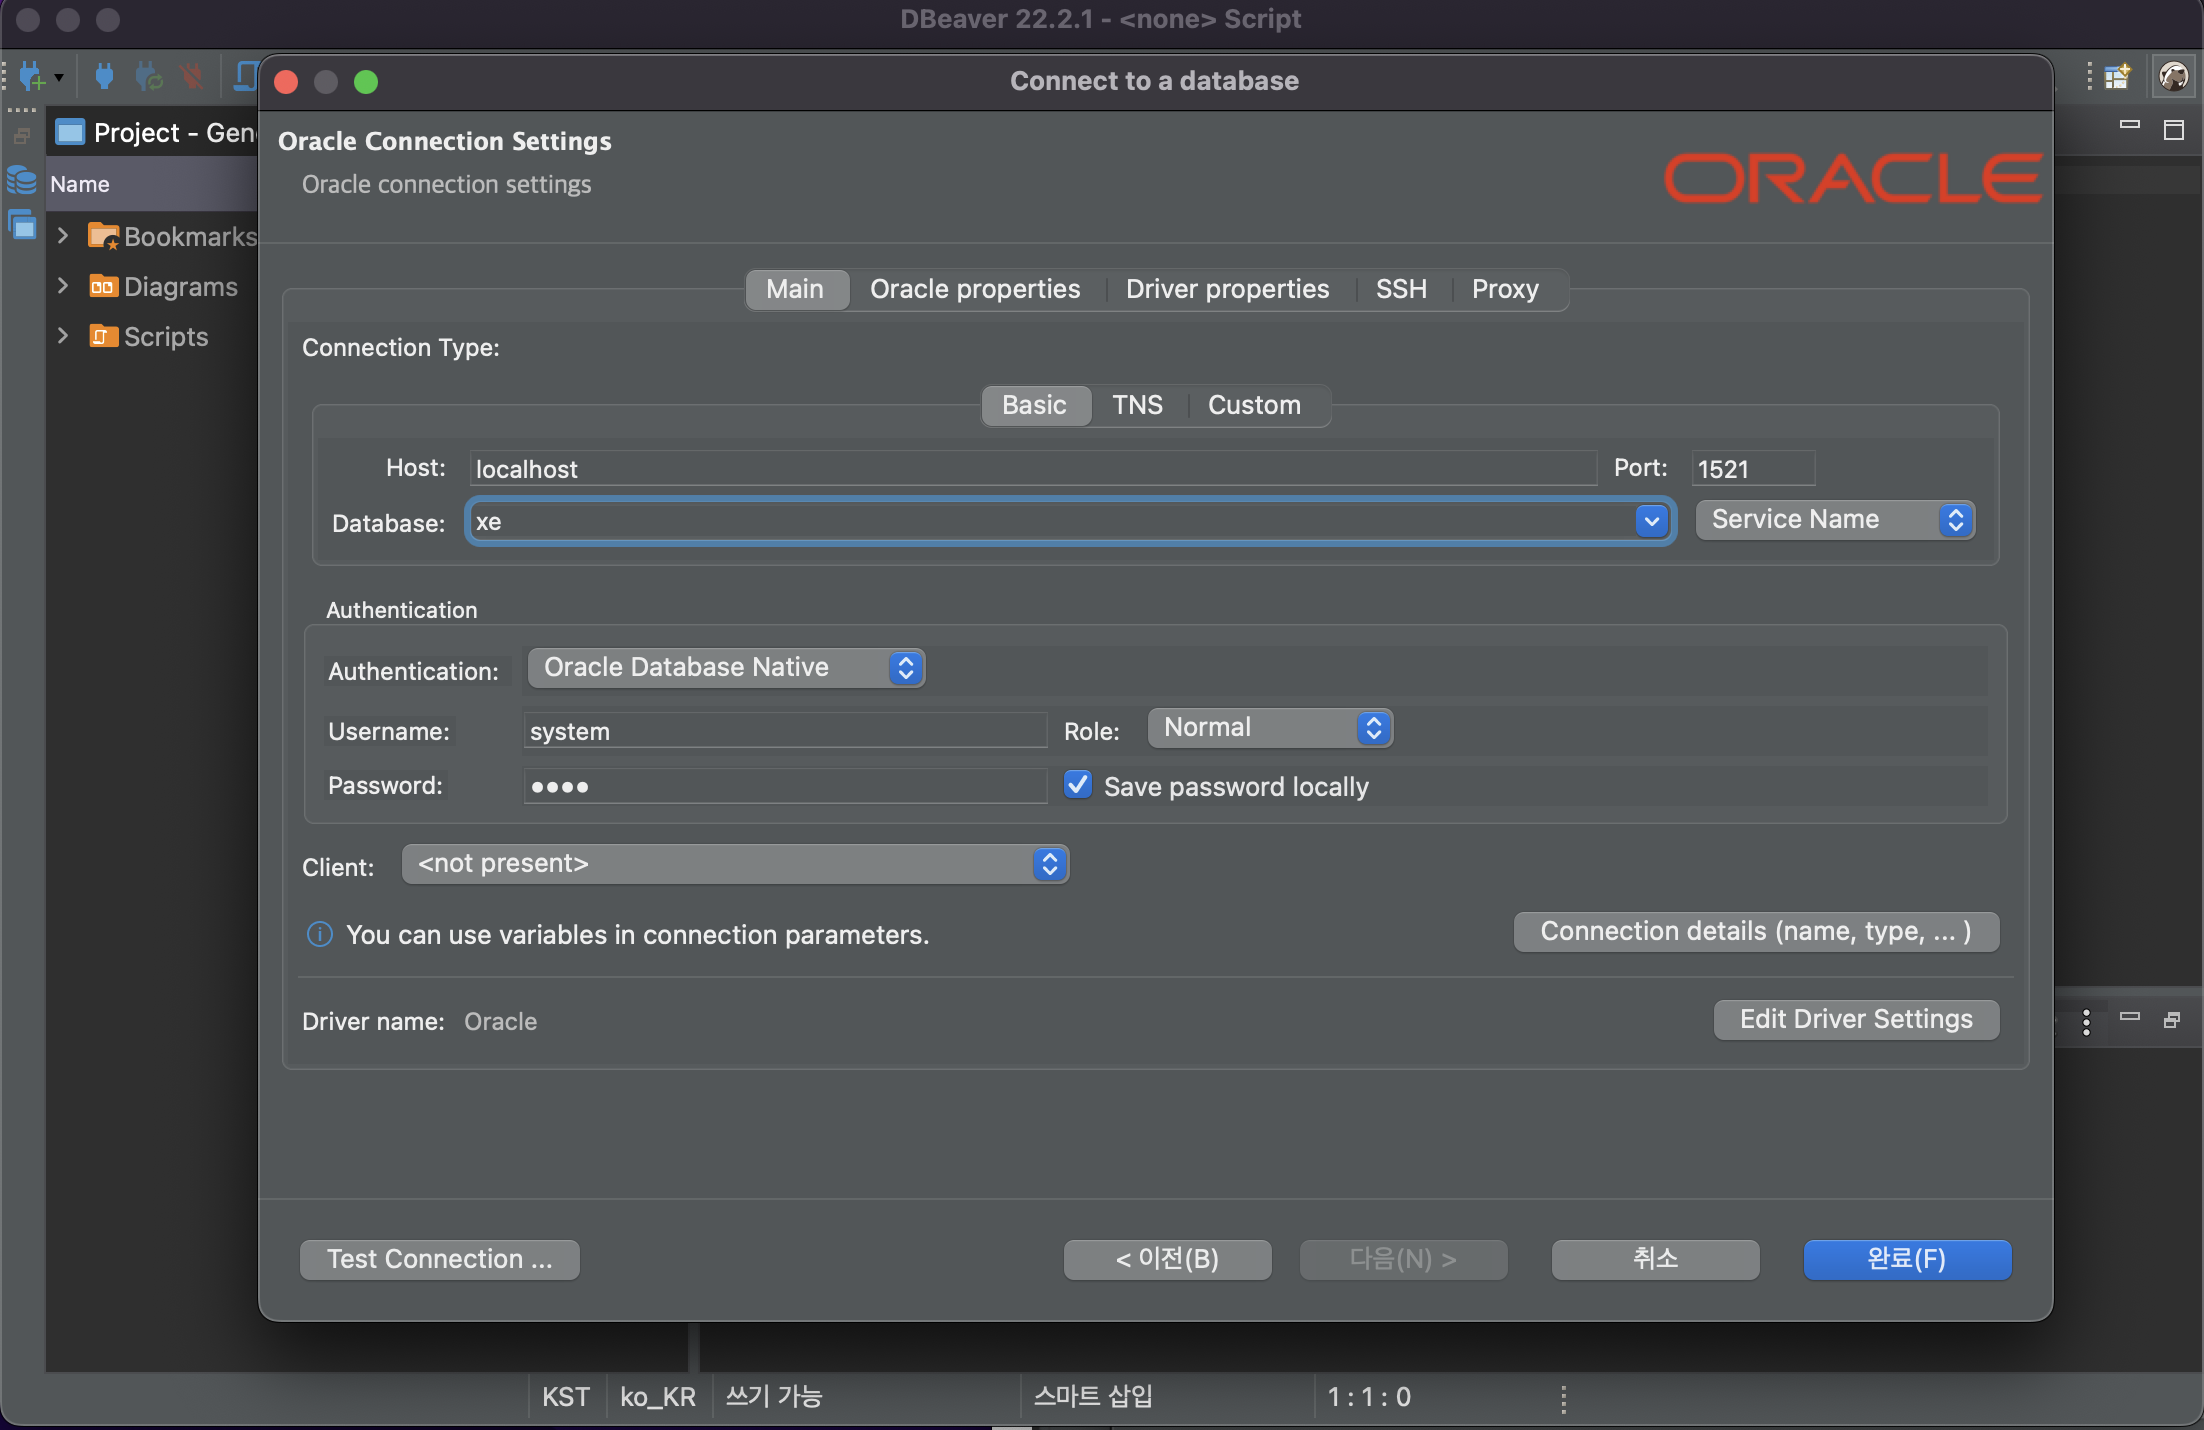Click the status bar three-dot icon

coord(1563,1398)
